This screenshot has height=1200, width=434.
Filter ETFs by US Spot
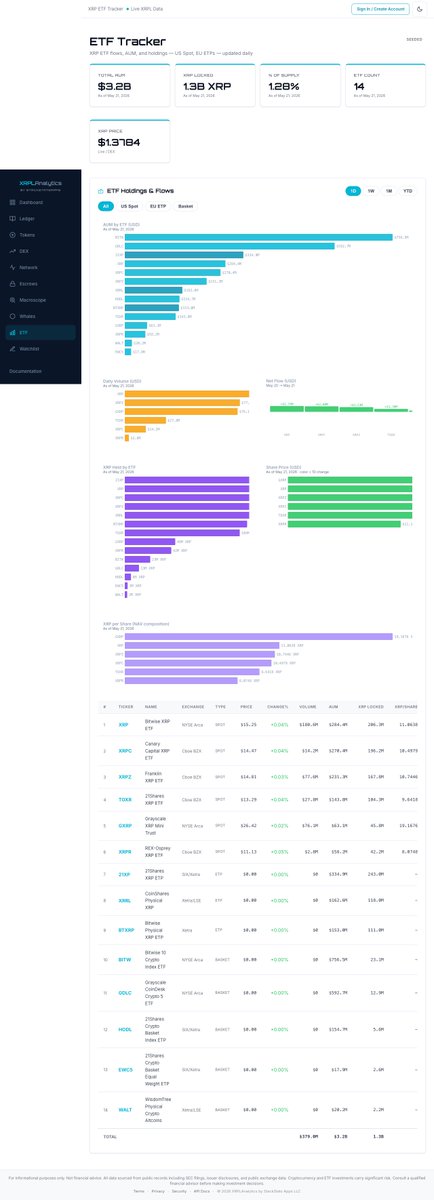coord(130,206)
